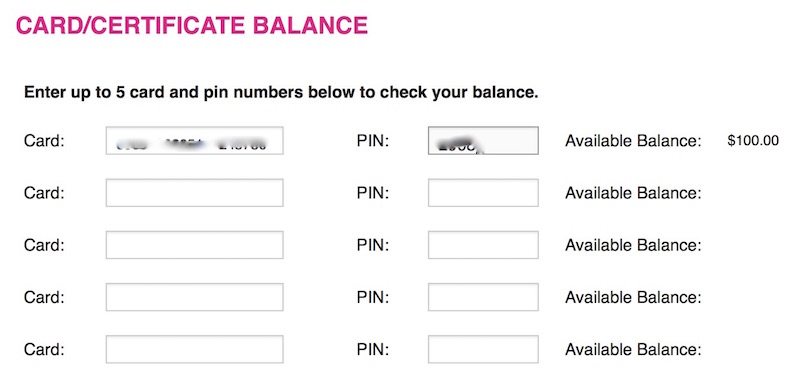Viewport: 800px width, 389px height.
Task: Click the fourth row Card input field
Action: click(x=194, y=297)
